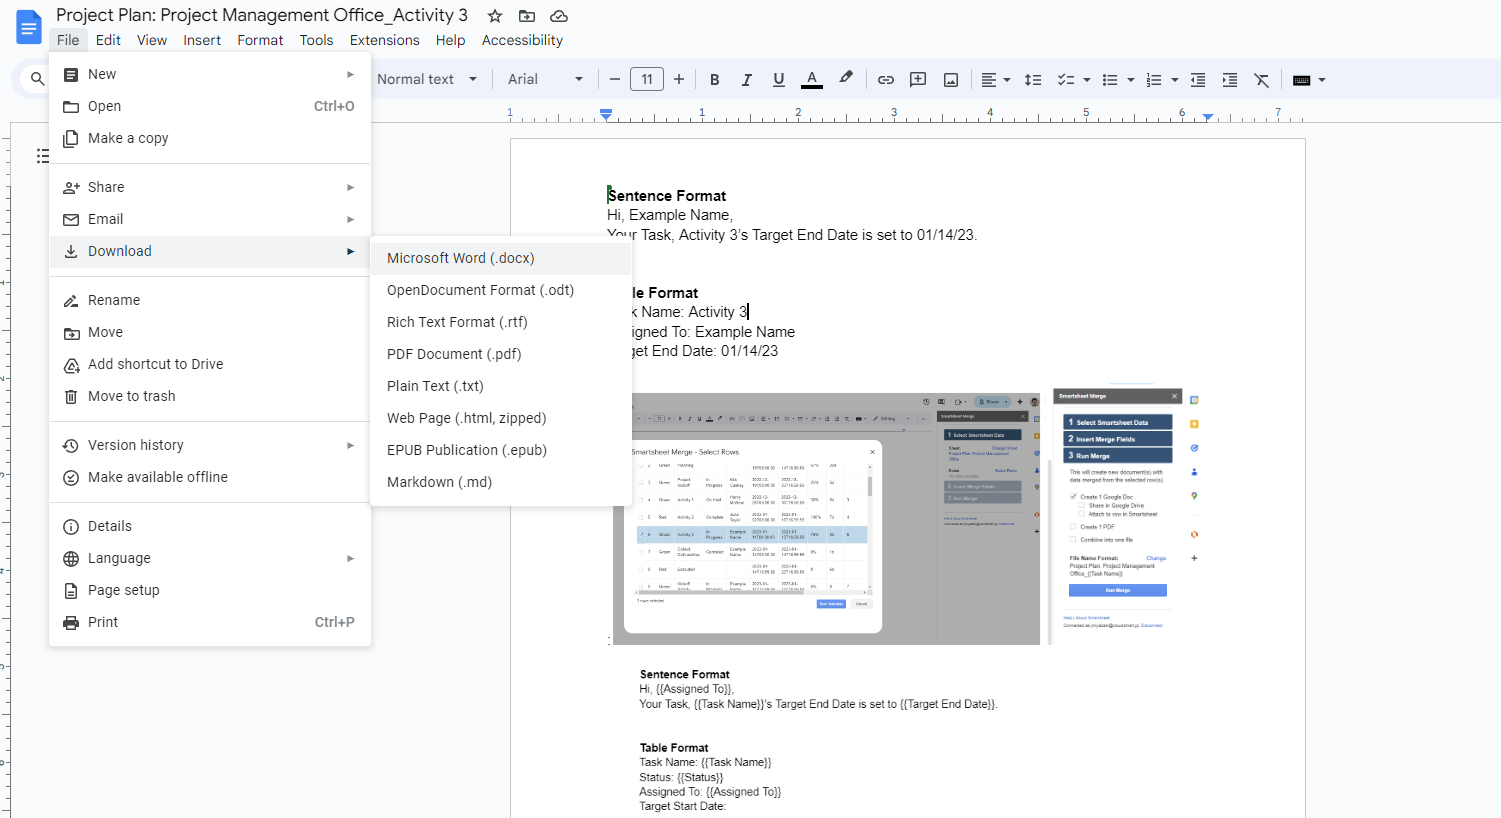The height and width of the screenshot is (818, 1501).
Task: Download as PDF Document (.pdf)
Action: tap(501, 354)
